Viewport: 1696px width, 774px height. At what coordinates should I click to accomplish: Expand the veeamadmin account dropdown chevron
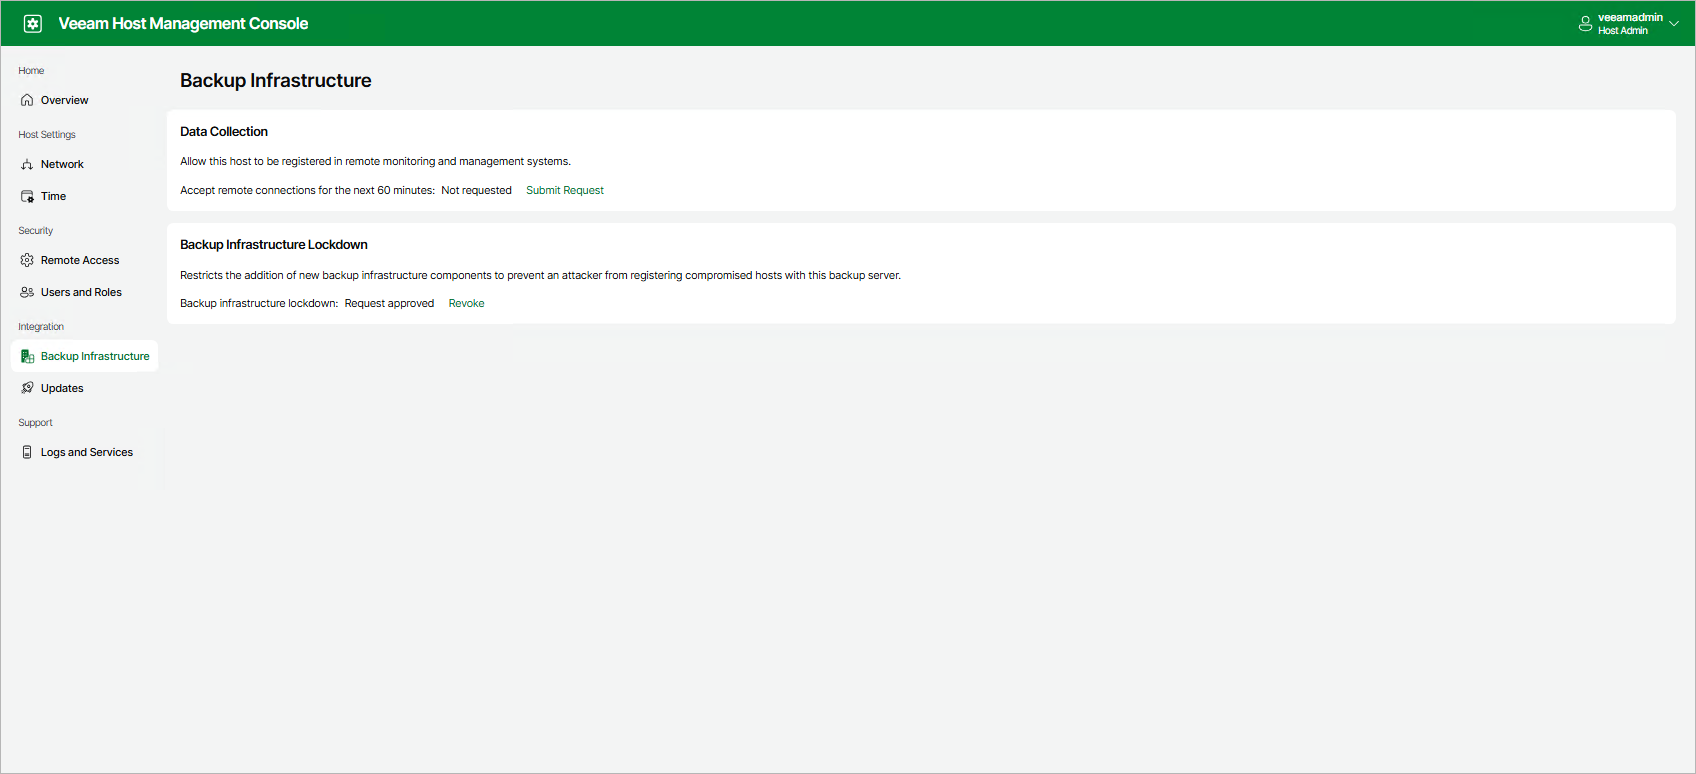click(x=1674, y=23)
